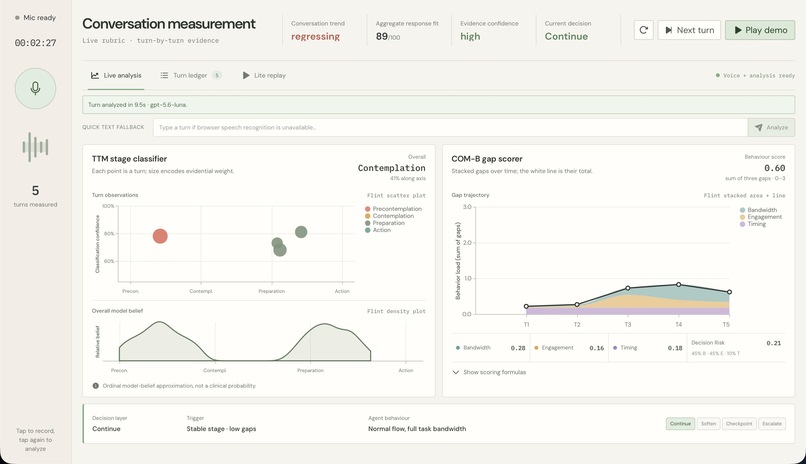The width and height of the screenshot is (806, 464).
Task: Click 'Normal flow, full task bandwidth' text
Action: [x=417, y=429]
